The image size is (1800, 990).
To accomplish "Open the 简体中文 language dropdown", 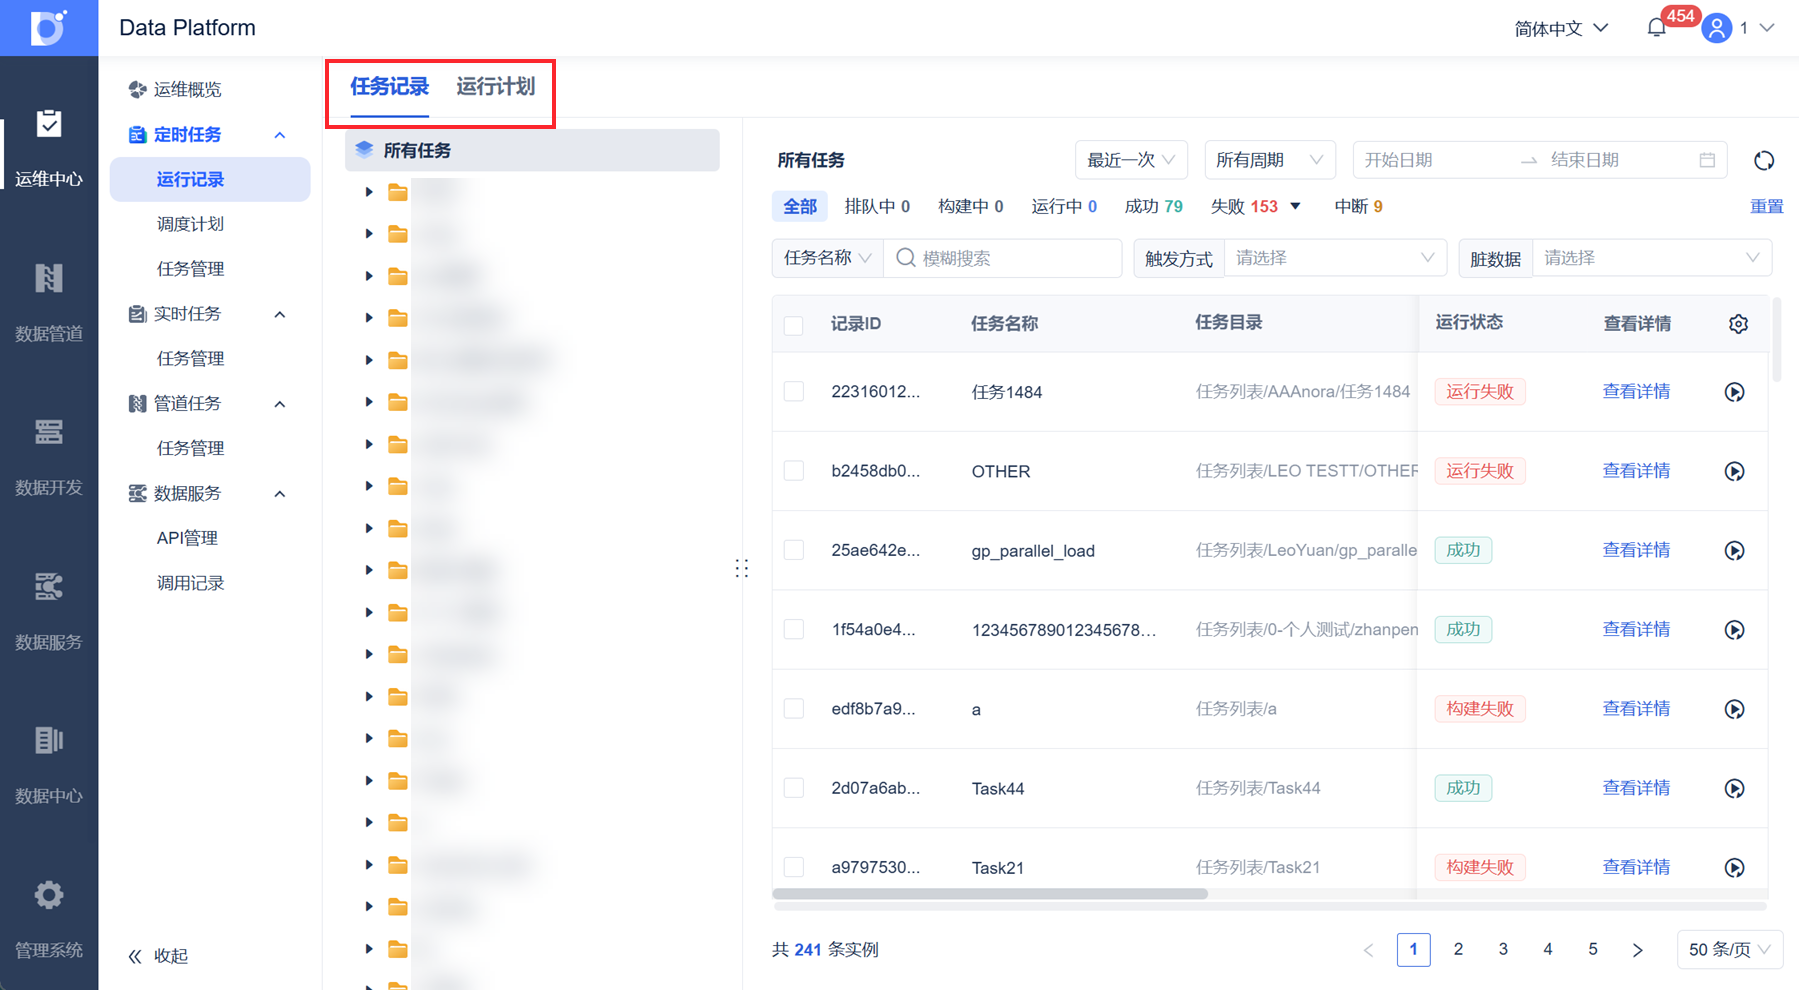I will click(1561, 28).
